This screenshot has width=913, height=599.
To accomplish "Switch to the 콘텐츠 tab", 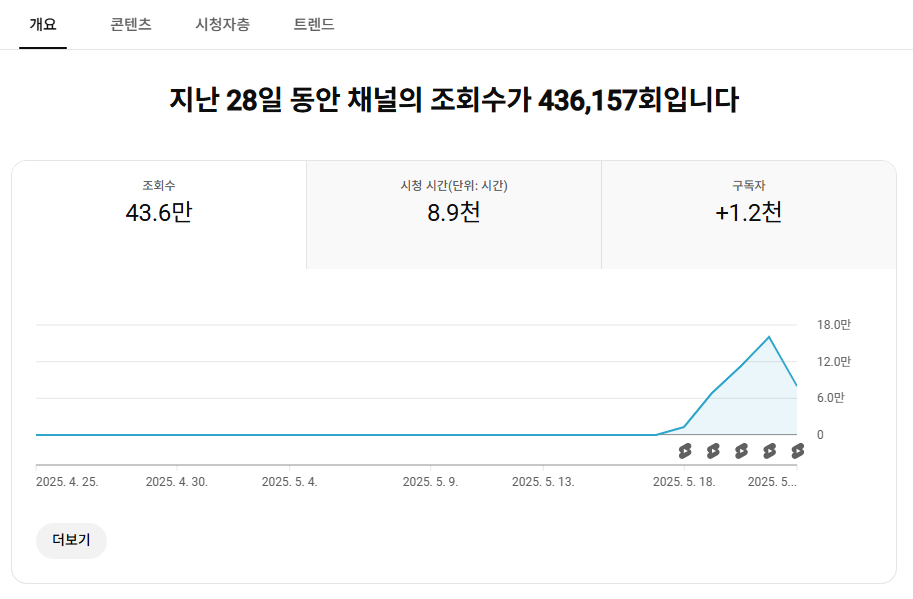I will [131, 24].
